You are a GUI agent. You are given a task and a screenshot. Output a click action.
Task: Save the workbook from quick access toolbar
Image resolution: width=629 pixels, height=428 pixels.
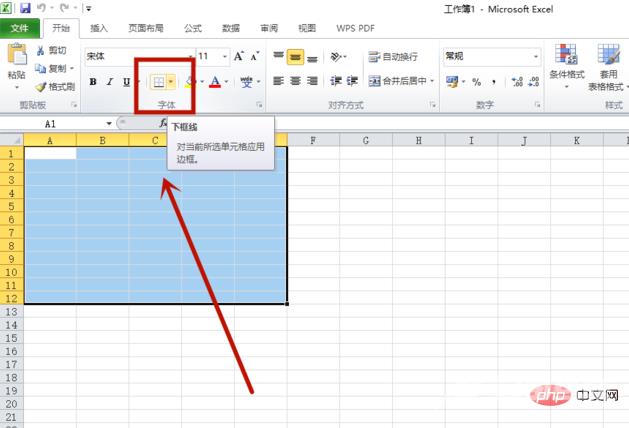[25, 8]
